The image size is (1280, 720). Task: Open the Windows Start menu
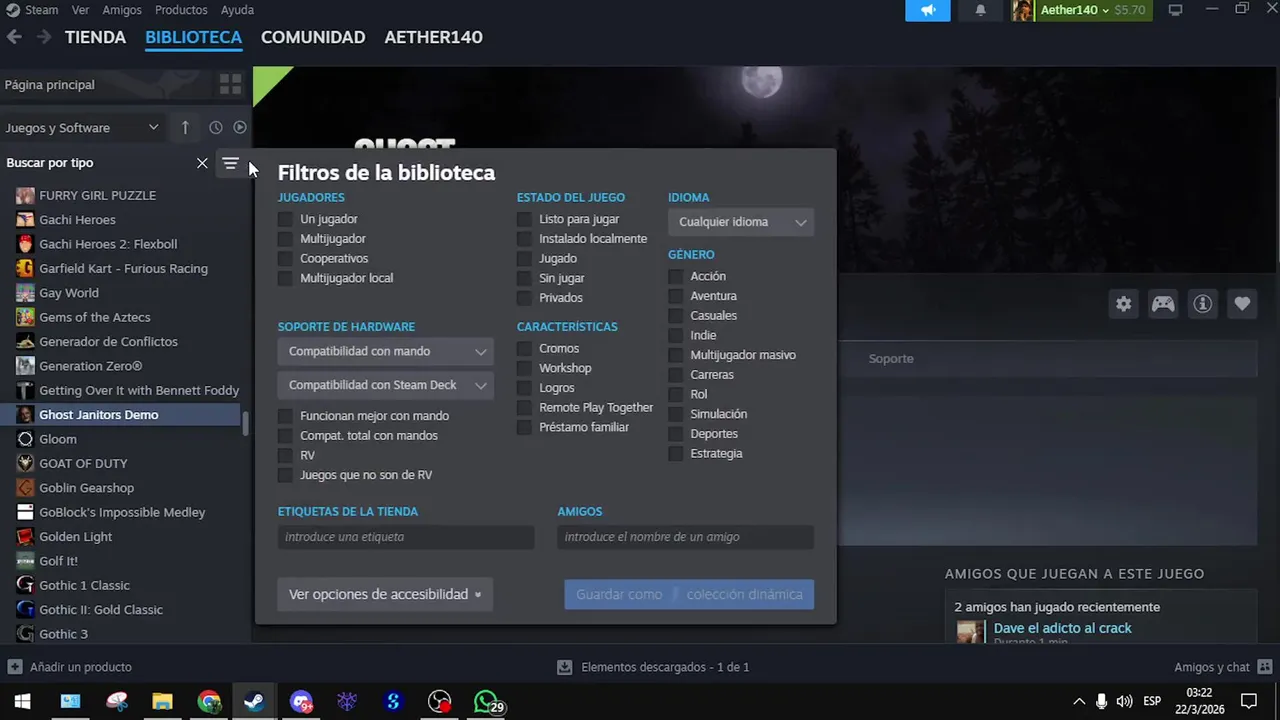click(x=22, y=702)
